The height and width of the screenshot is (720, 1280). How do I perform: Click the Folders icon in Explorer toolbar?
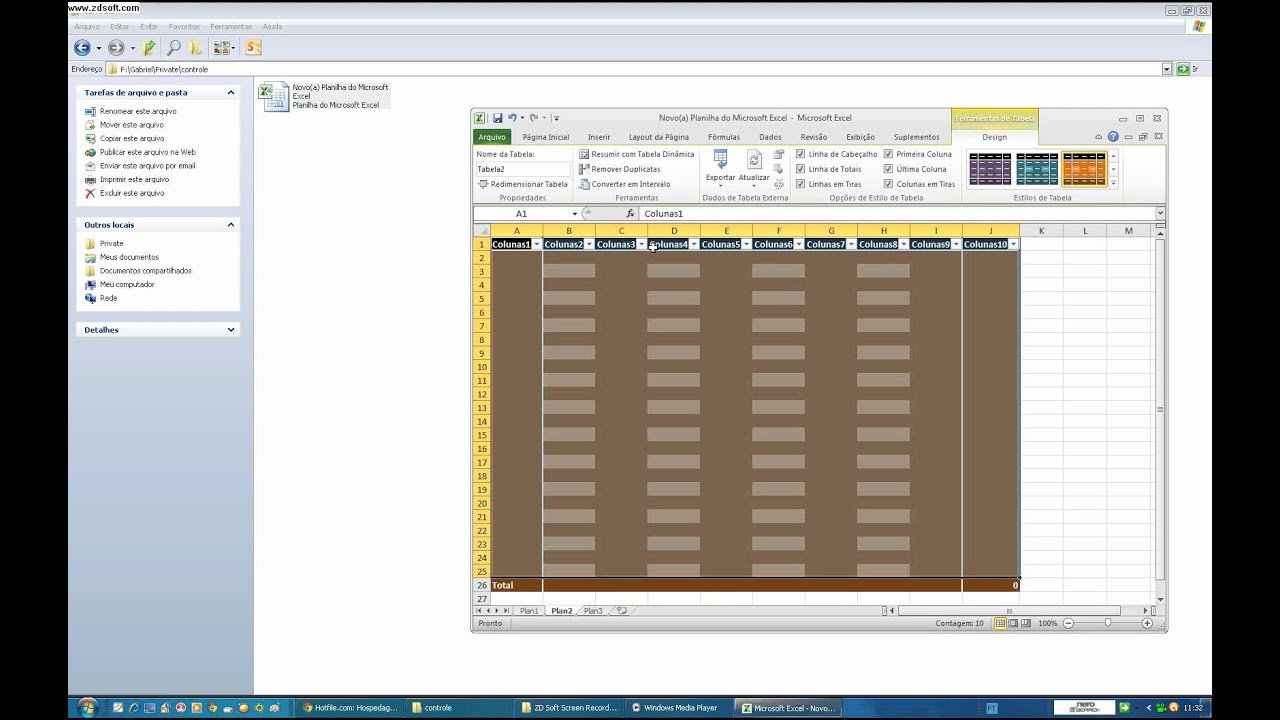196,47
